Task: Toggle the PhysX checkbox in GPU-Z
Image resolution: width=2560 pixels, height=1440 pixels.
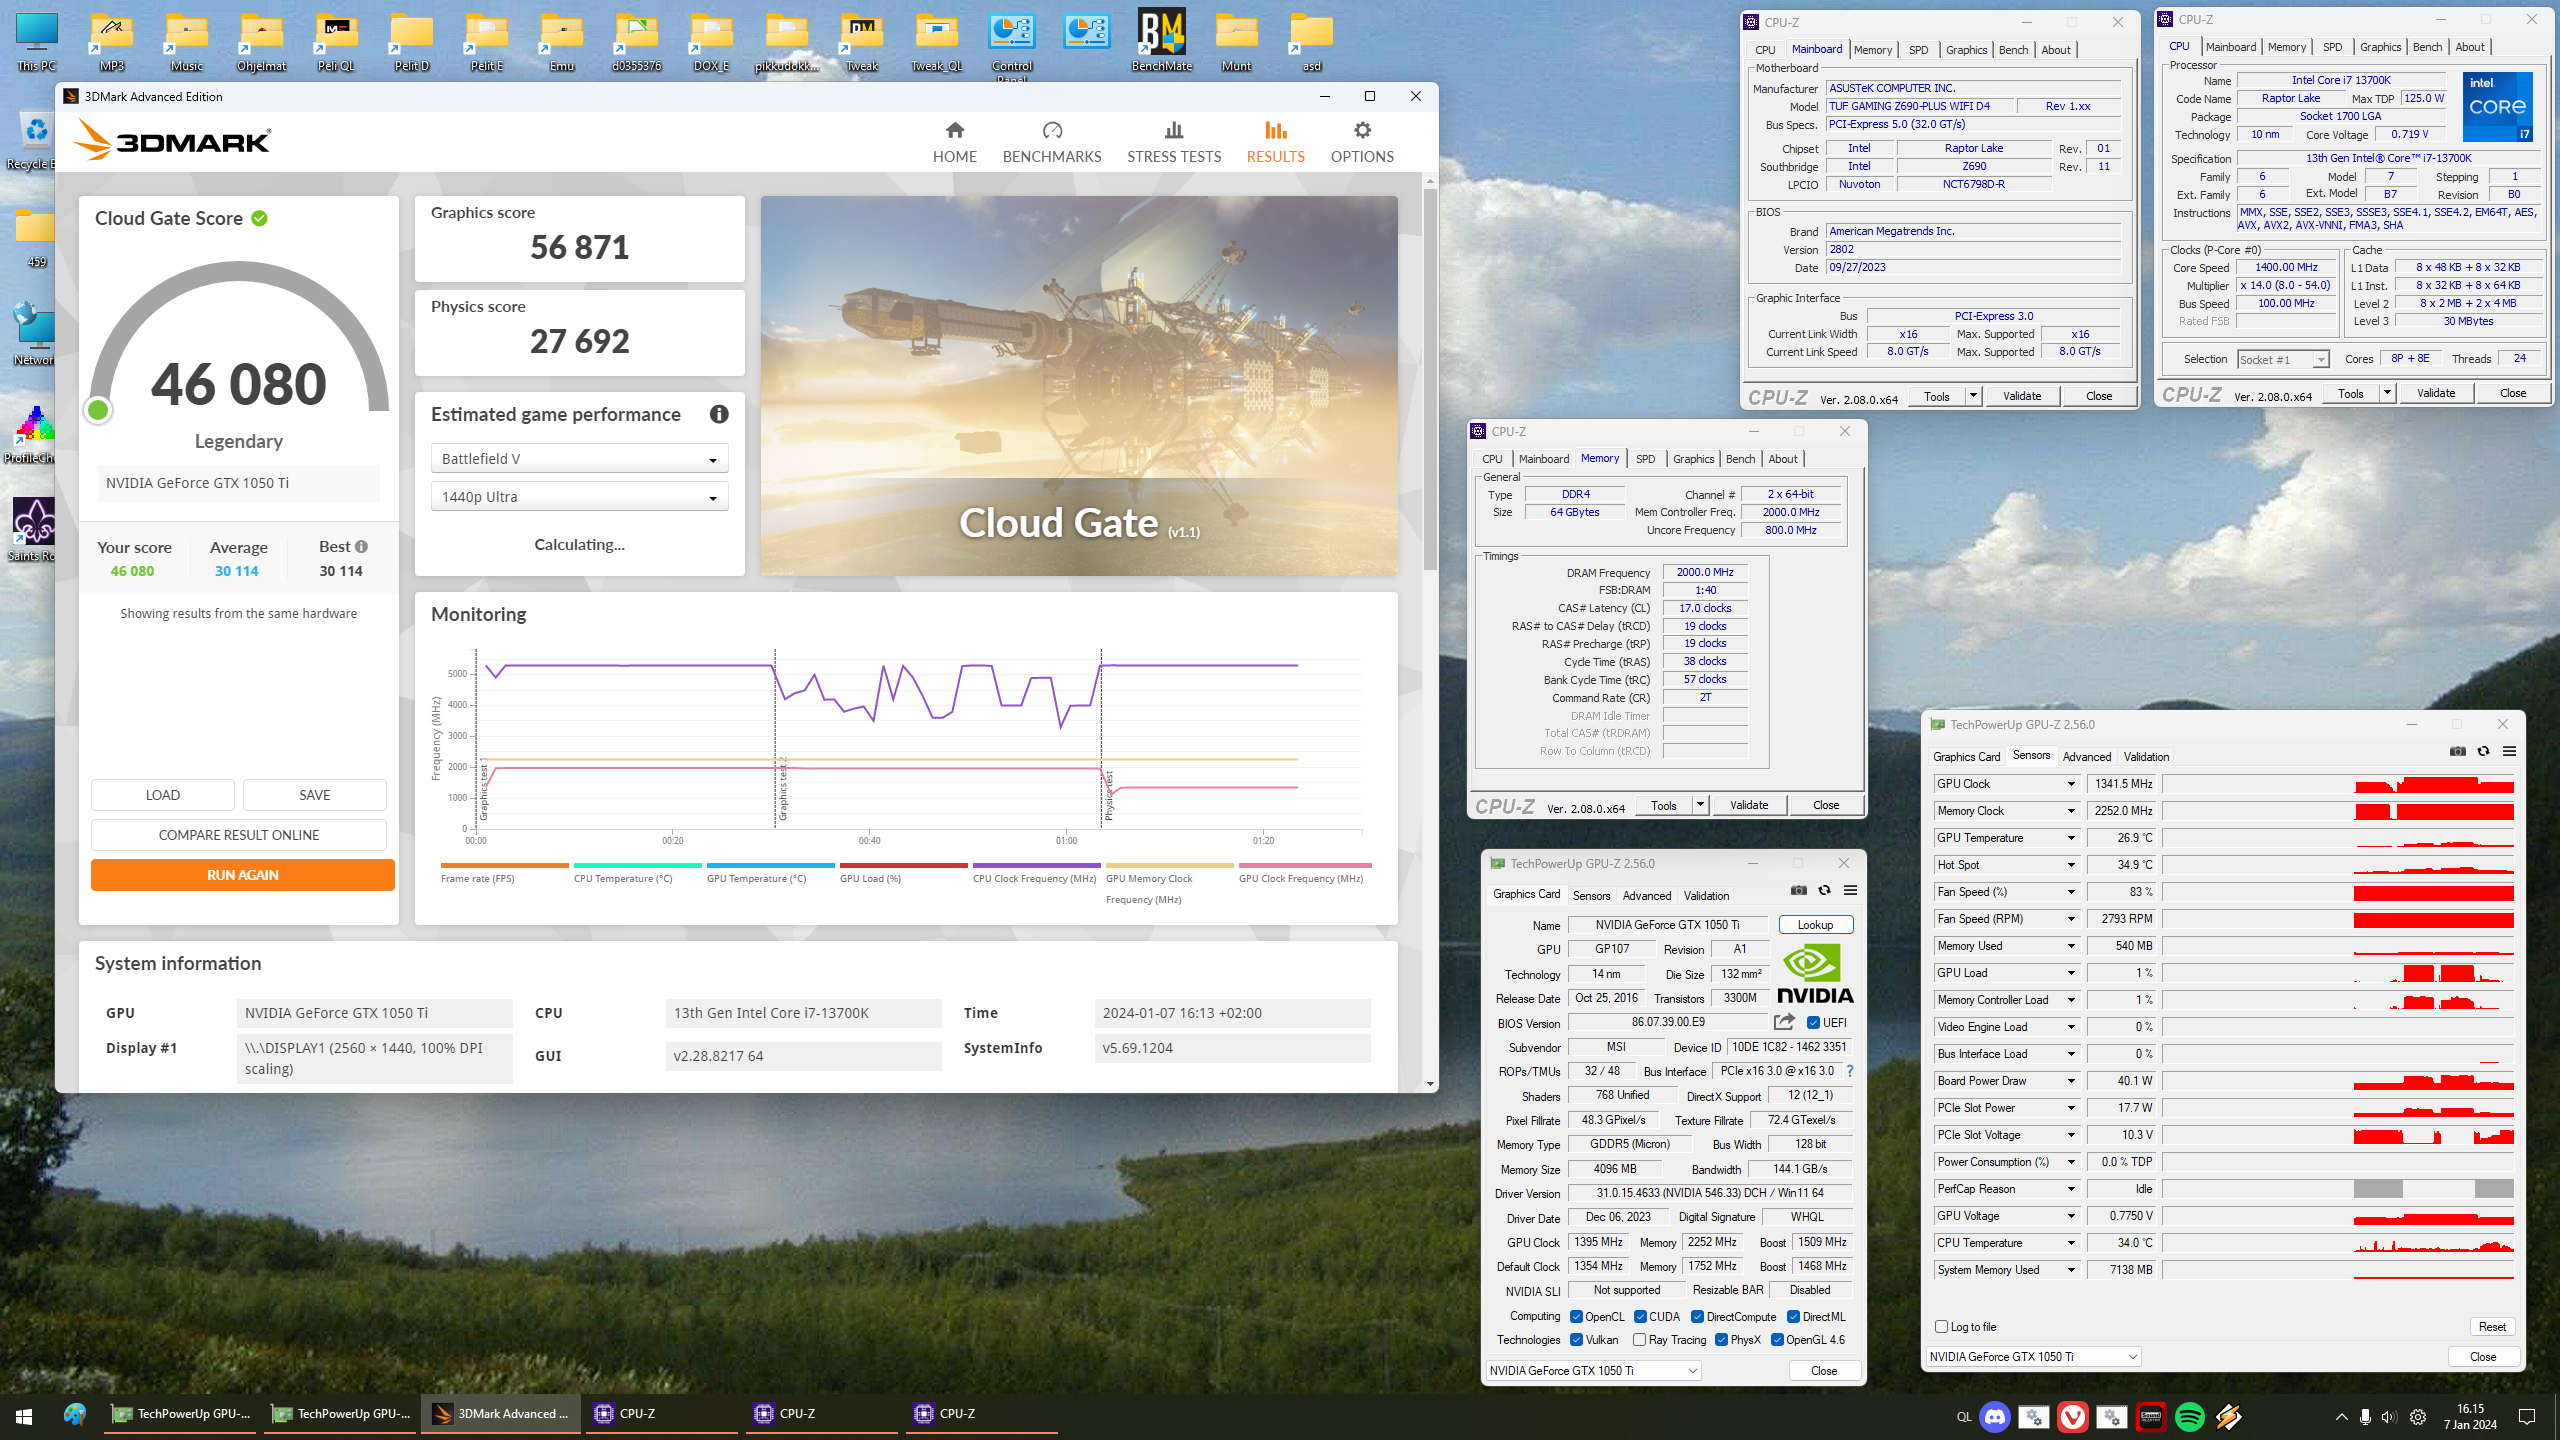Action: pyautogui.click(x=1721, y=1340)
